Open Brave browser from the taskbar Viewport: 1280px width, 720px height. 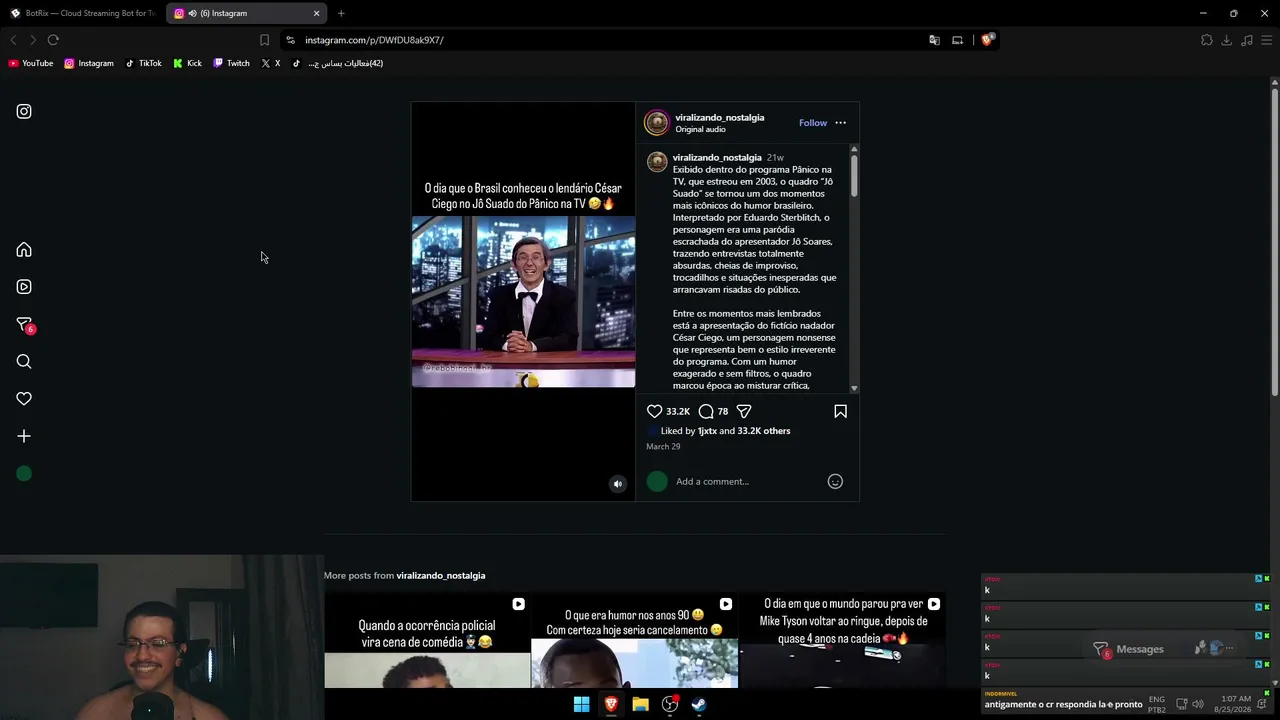pyautogui.click(x=611, y=704)
